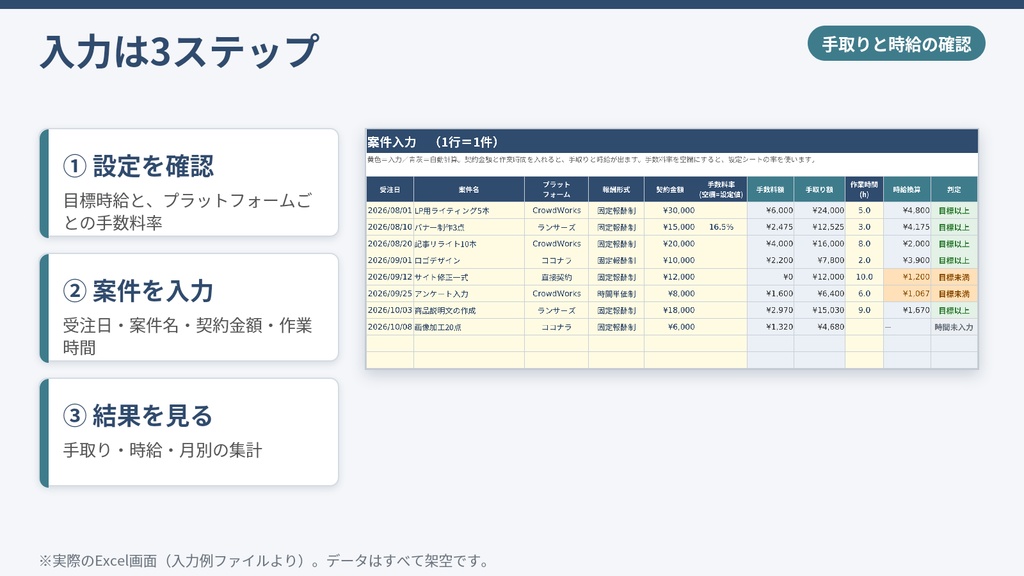Click the 手取りと時給の確認 badge
Viewport: 1024px width, 576px height.
[896, 44]
